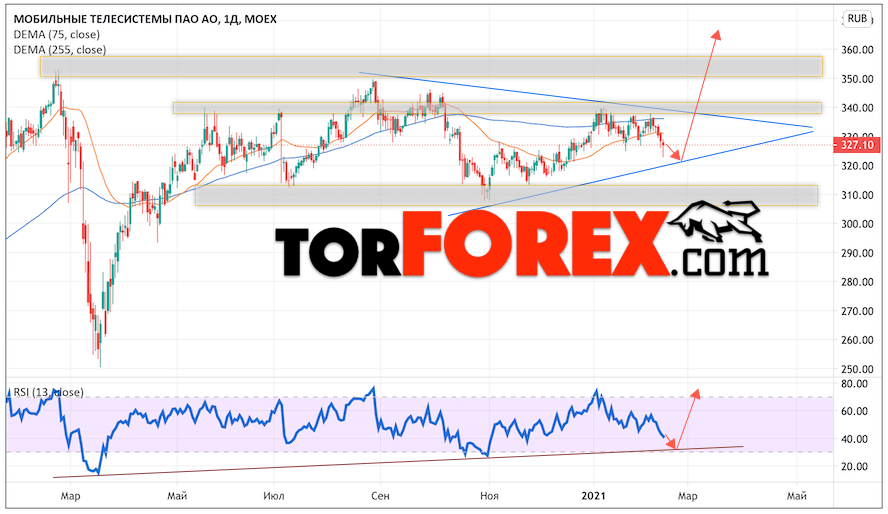Screen dimensions: 888x514
Task: Click the RUB currency button
Action: (x=857, y=19)
